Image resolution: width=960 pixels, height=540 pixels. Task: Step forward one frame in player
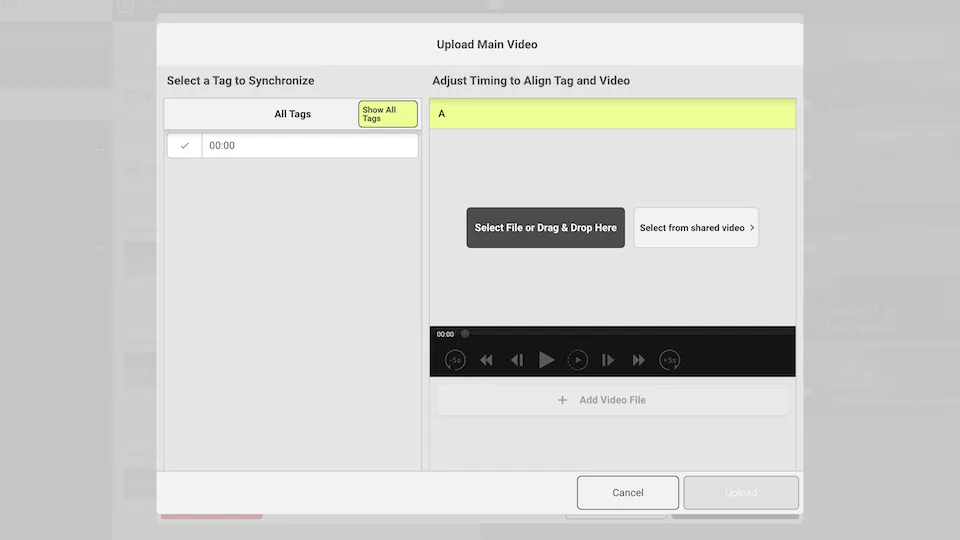click(x=607, y=360)
